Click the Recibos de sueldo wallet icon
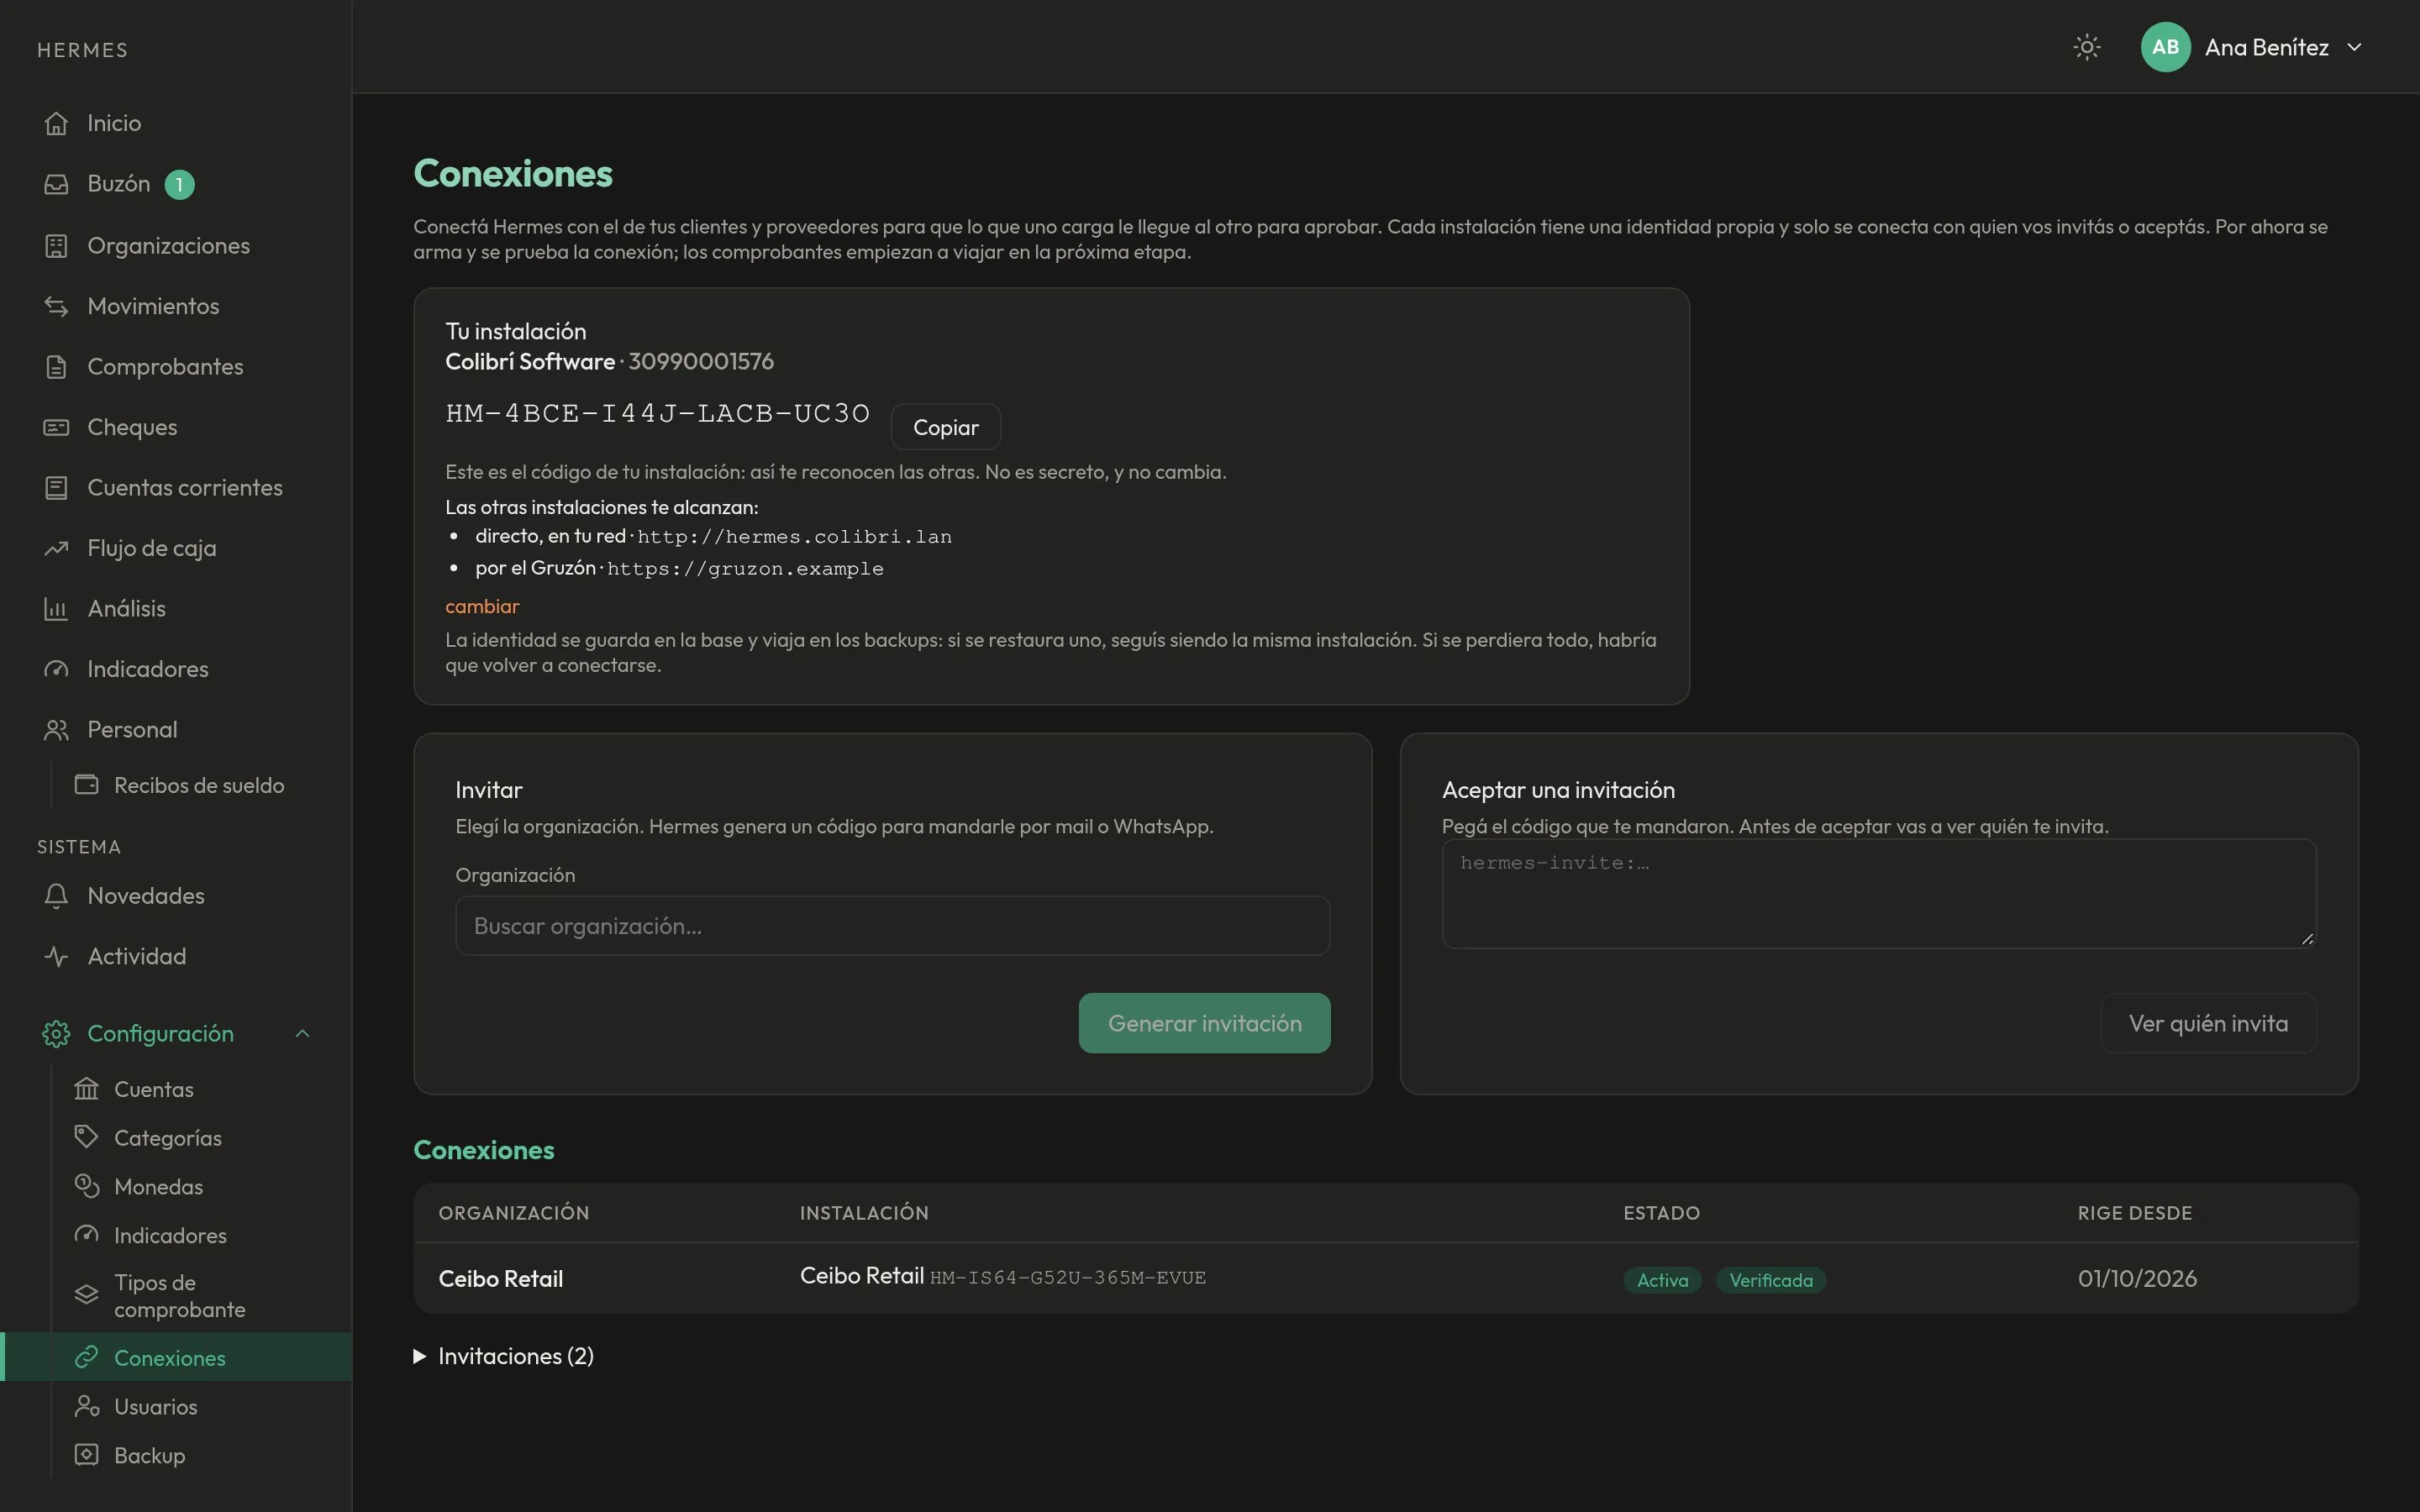Viewport: 2420px width, 1512px height. pos(87,785)
